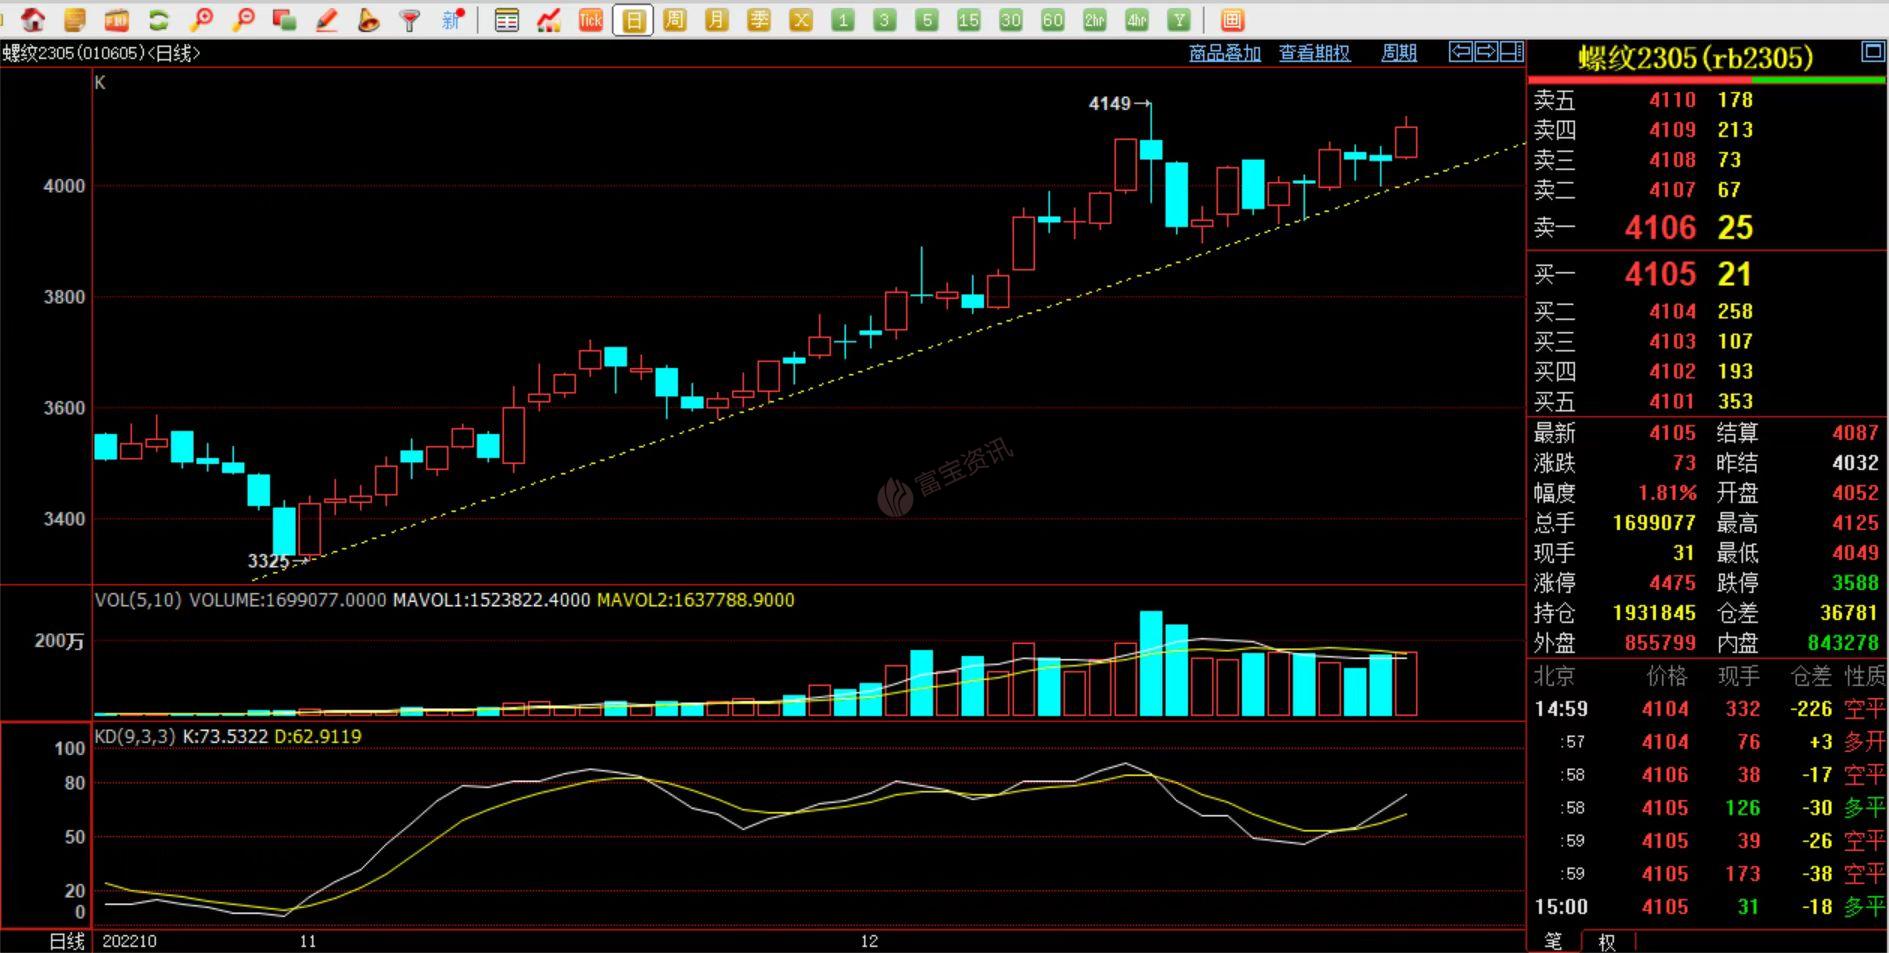
Task: Switch to quarterly 季 period
Action: tap(759, 19)
